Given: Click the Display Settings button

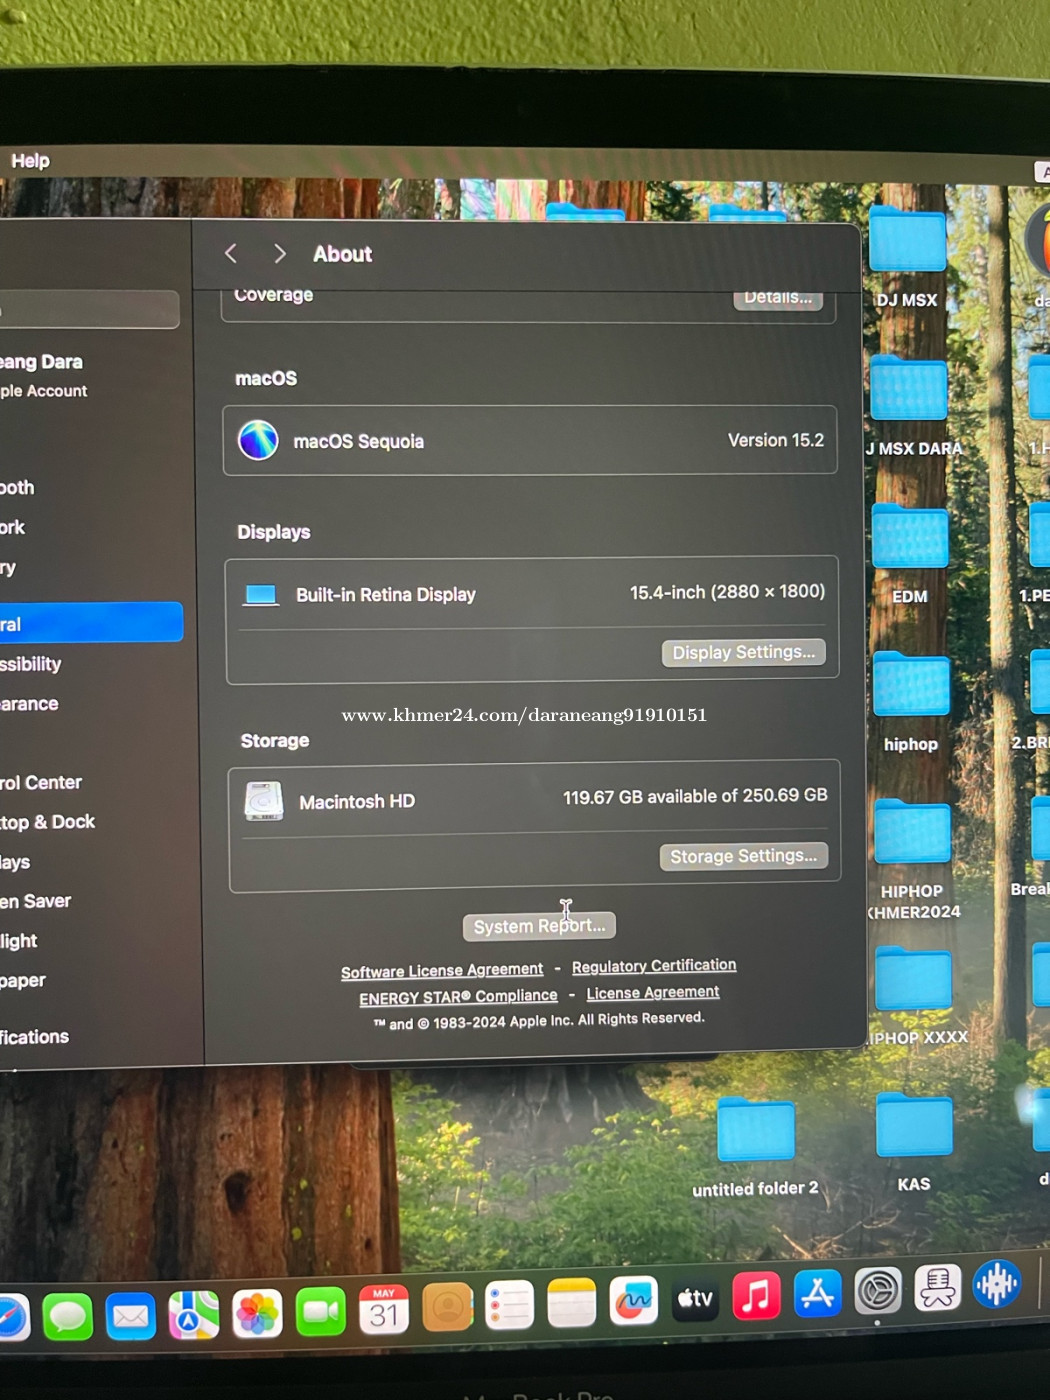Looking at the screenshot, I should point(743,652).
